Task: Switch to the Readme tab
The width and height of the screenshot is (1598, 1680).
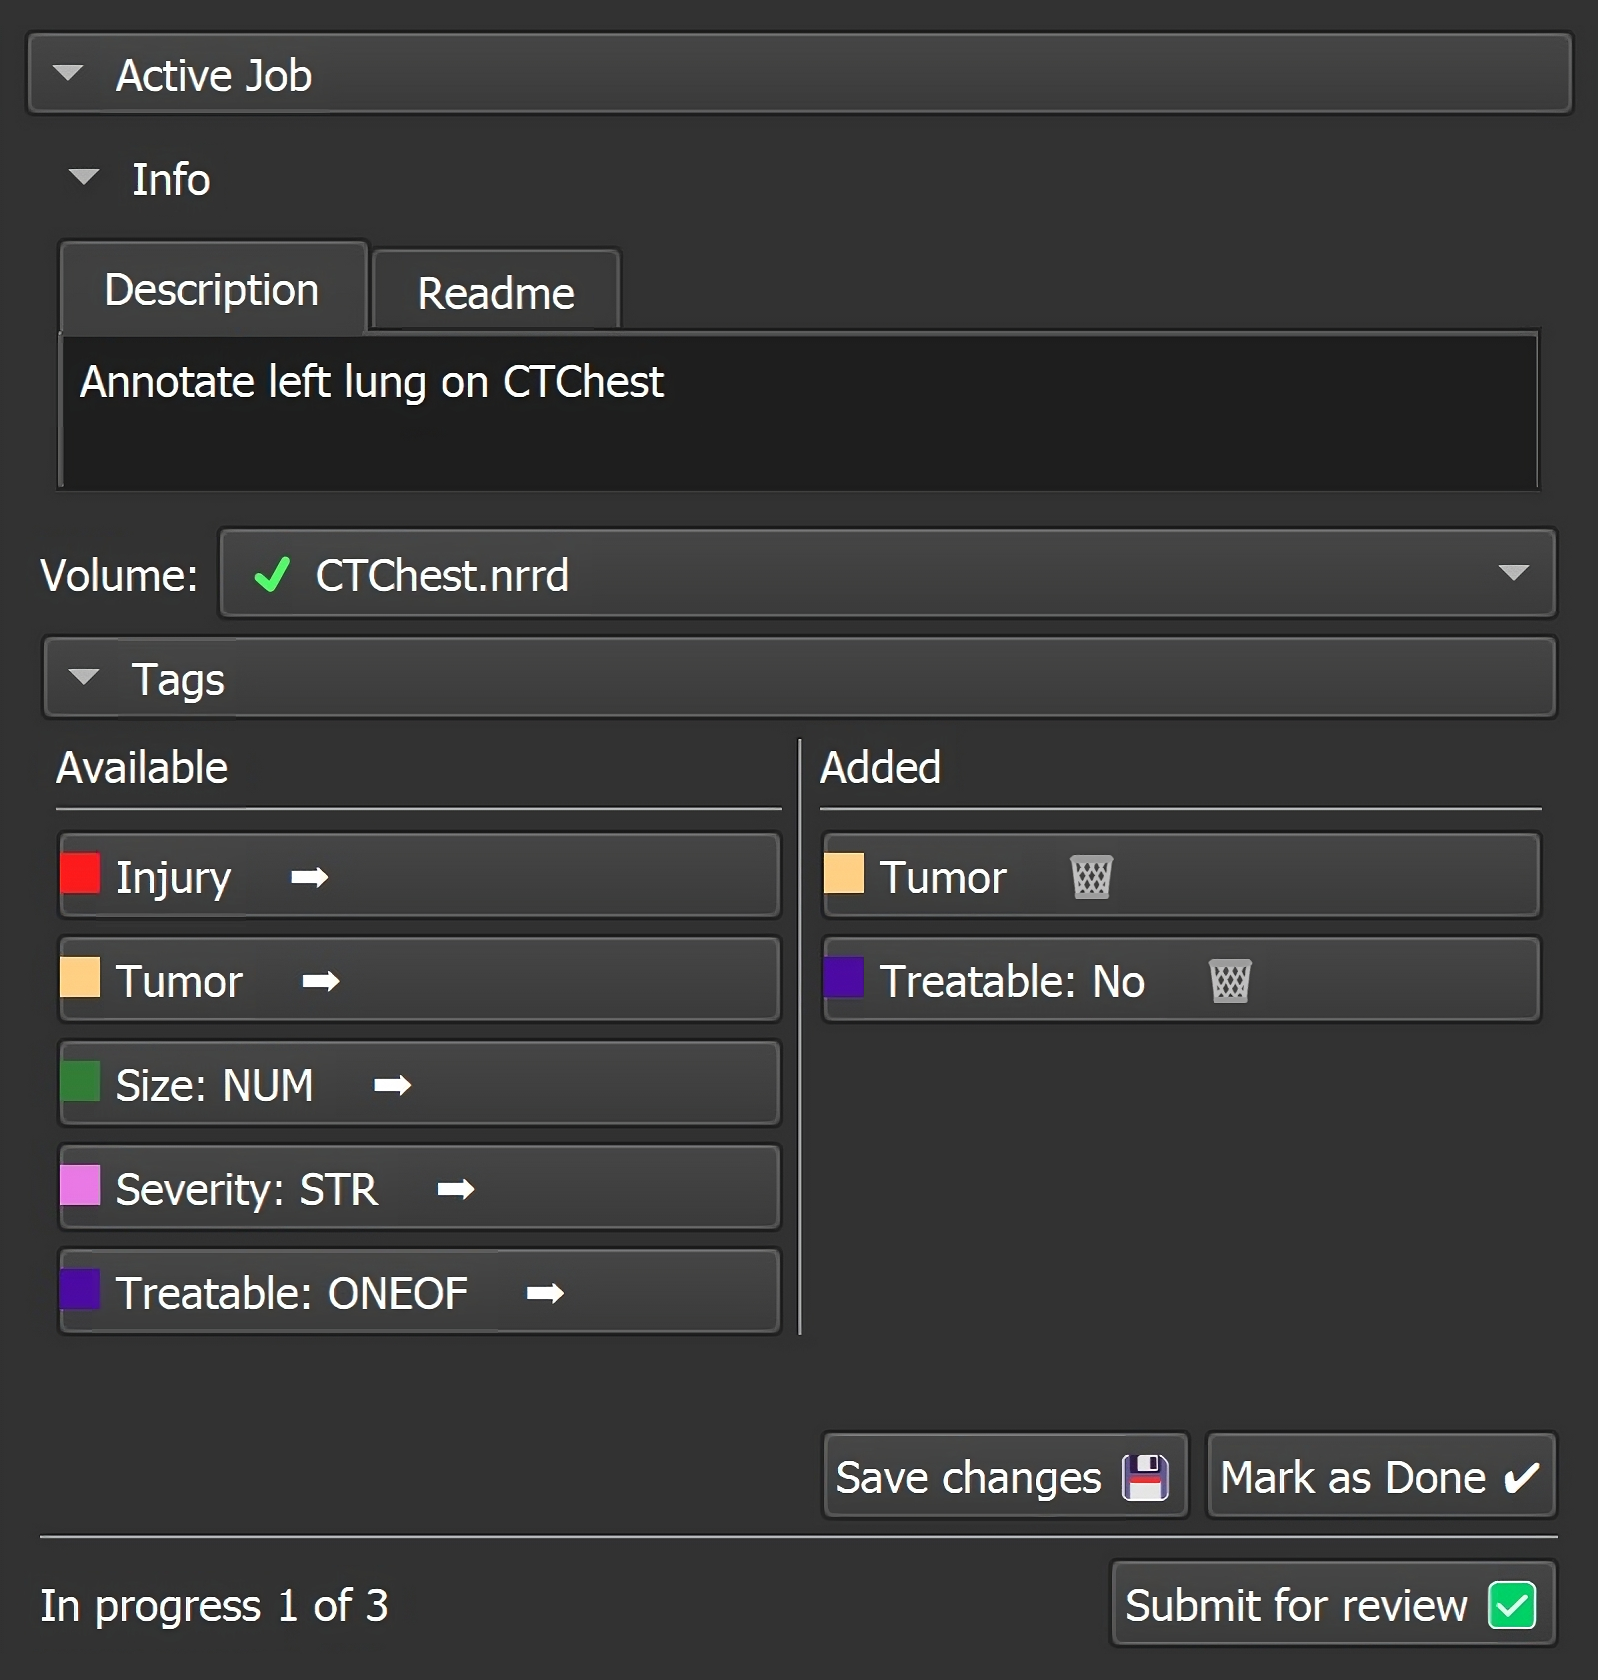Action: pyautogui.click(x=496, y=293)
